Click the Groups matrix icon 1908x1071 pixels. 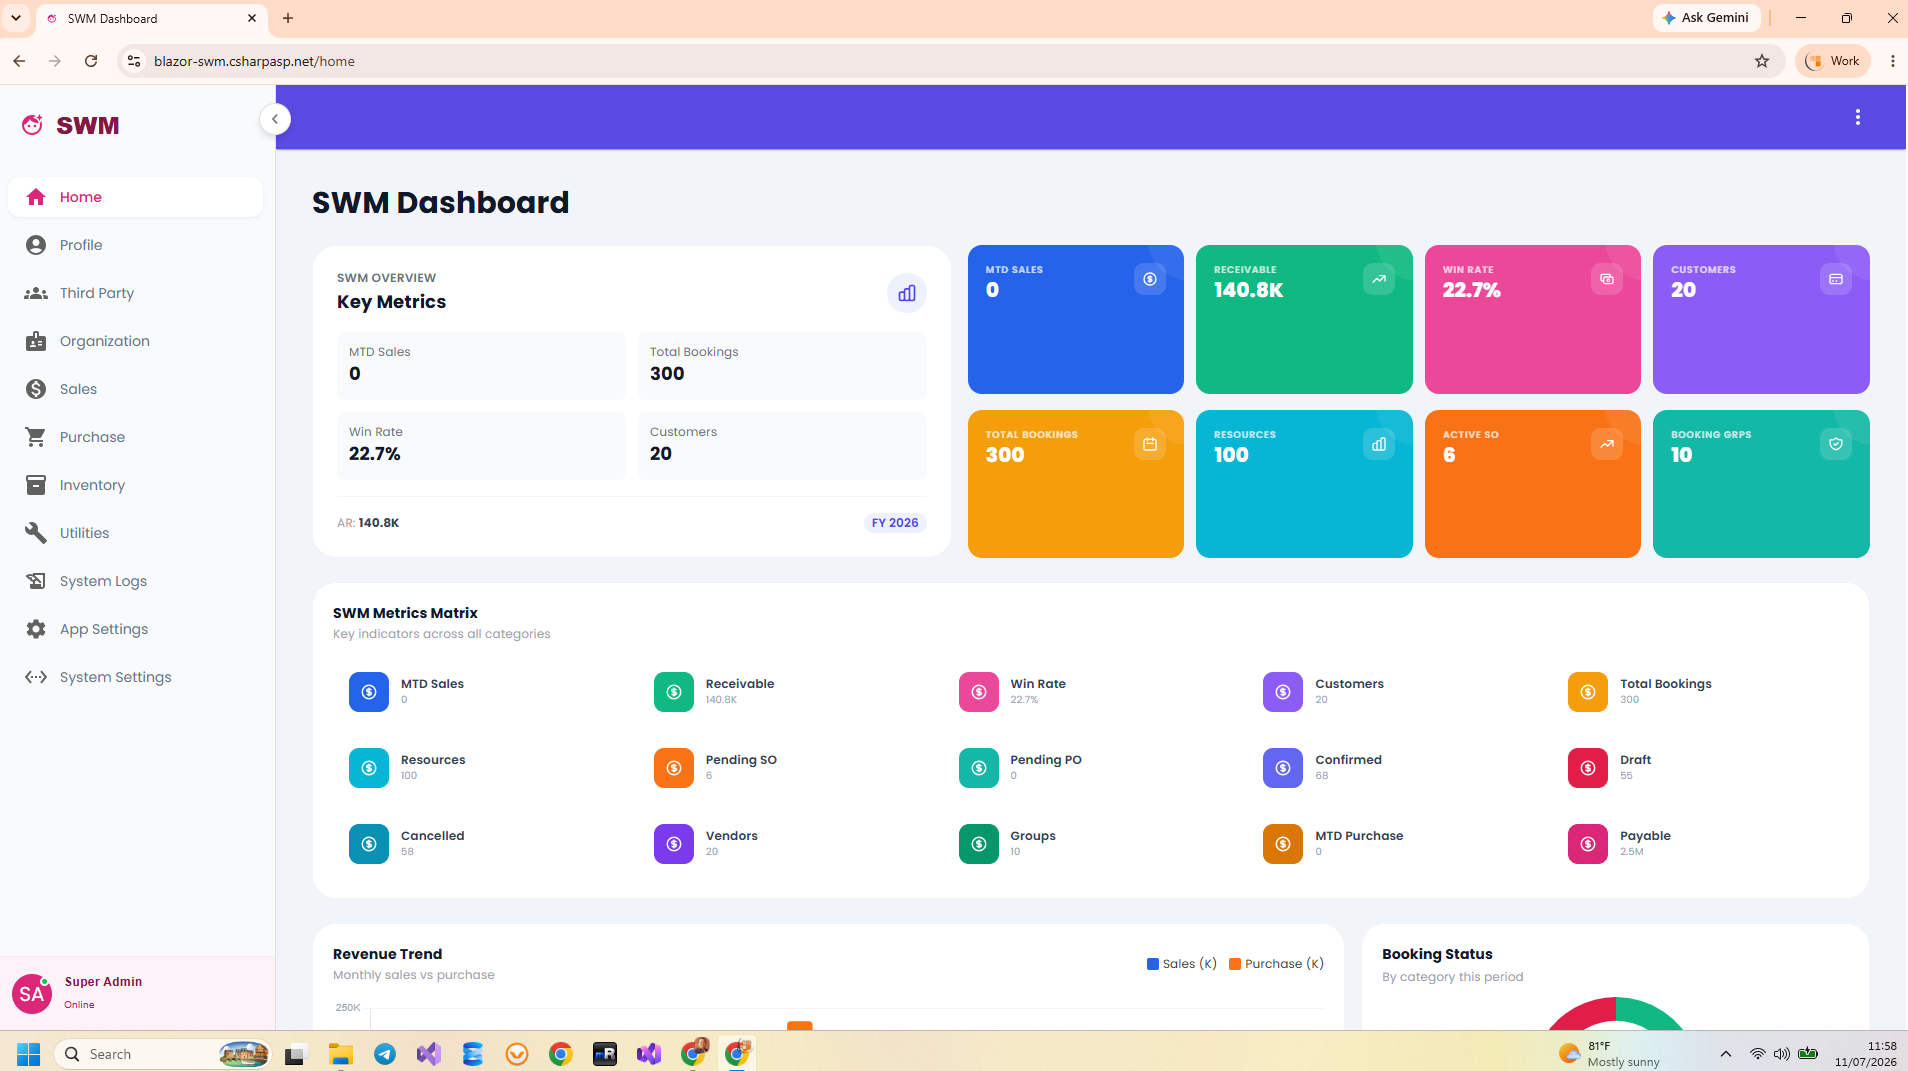coord(979,844)
